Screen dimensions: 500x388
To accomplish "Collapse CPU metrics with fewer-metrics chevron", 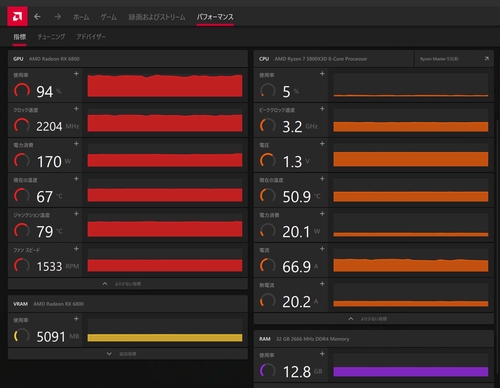I will click(x=351, y=319).
